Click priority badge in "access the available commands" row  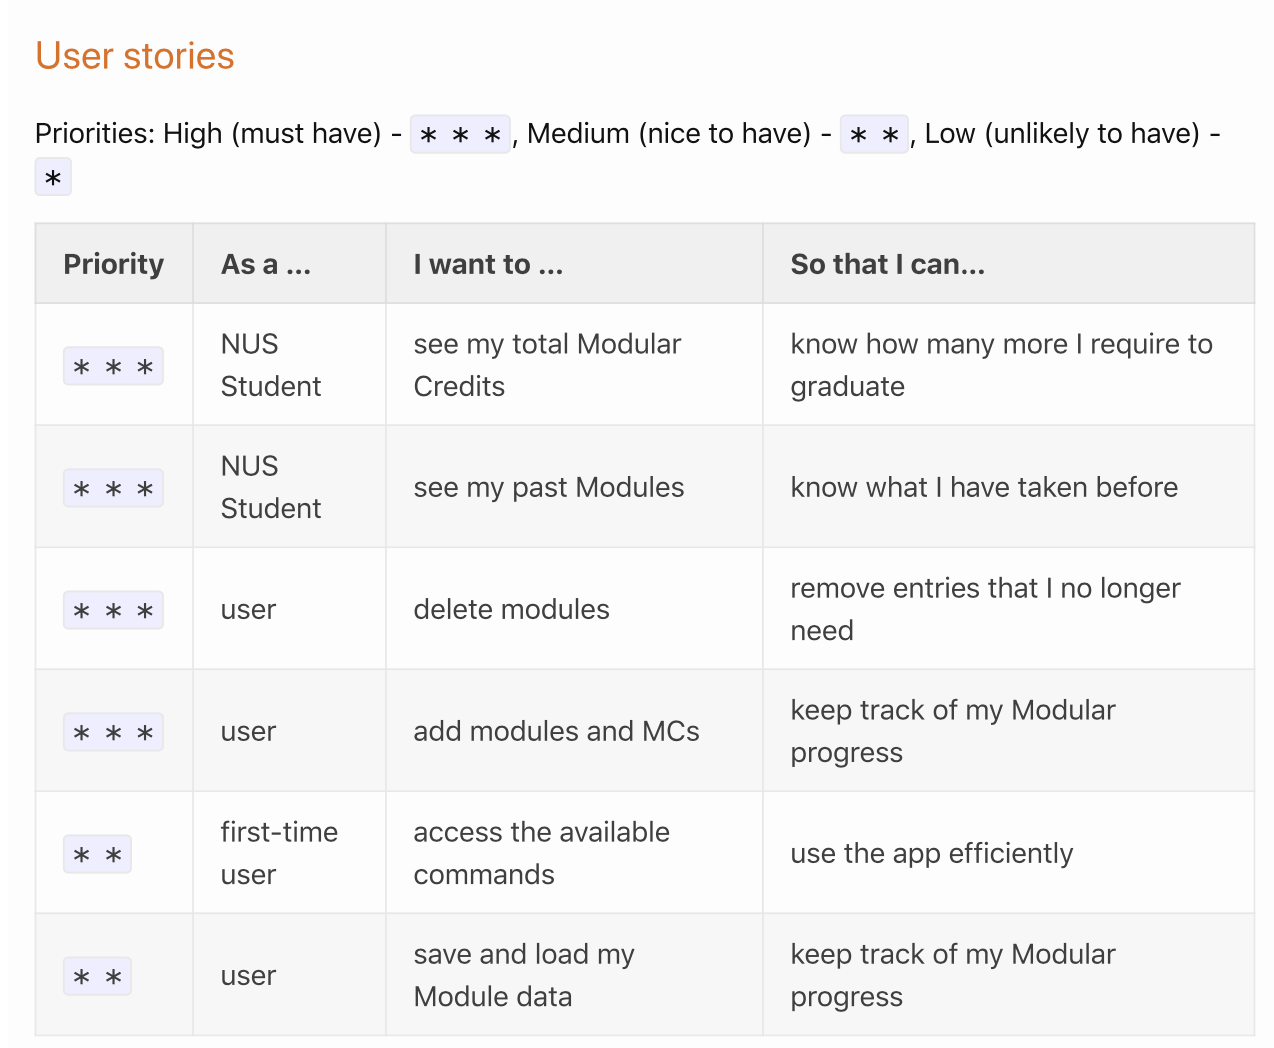[97, 854]
